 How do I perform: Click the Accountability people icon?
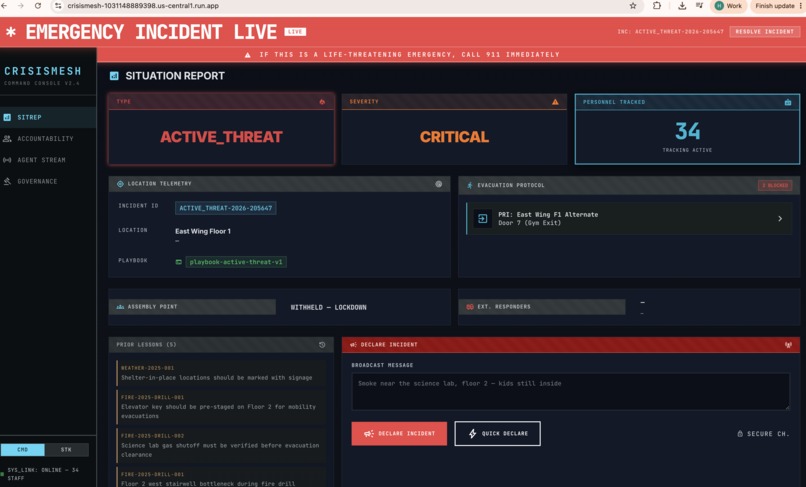pyautogui.click(x=7, y=138)
